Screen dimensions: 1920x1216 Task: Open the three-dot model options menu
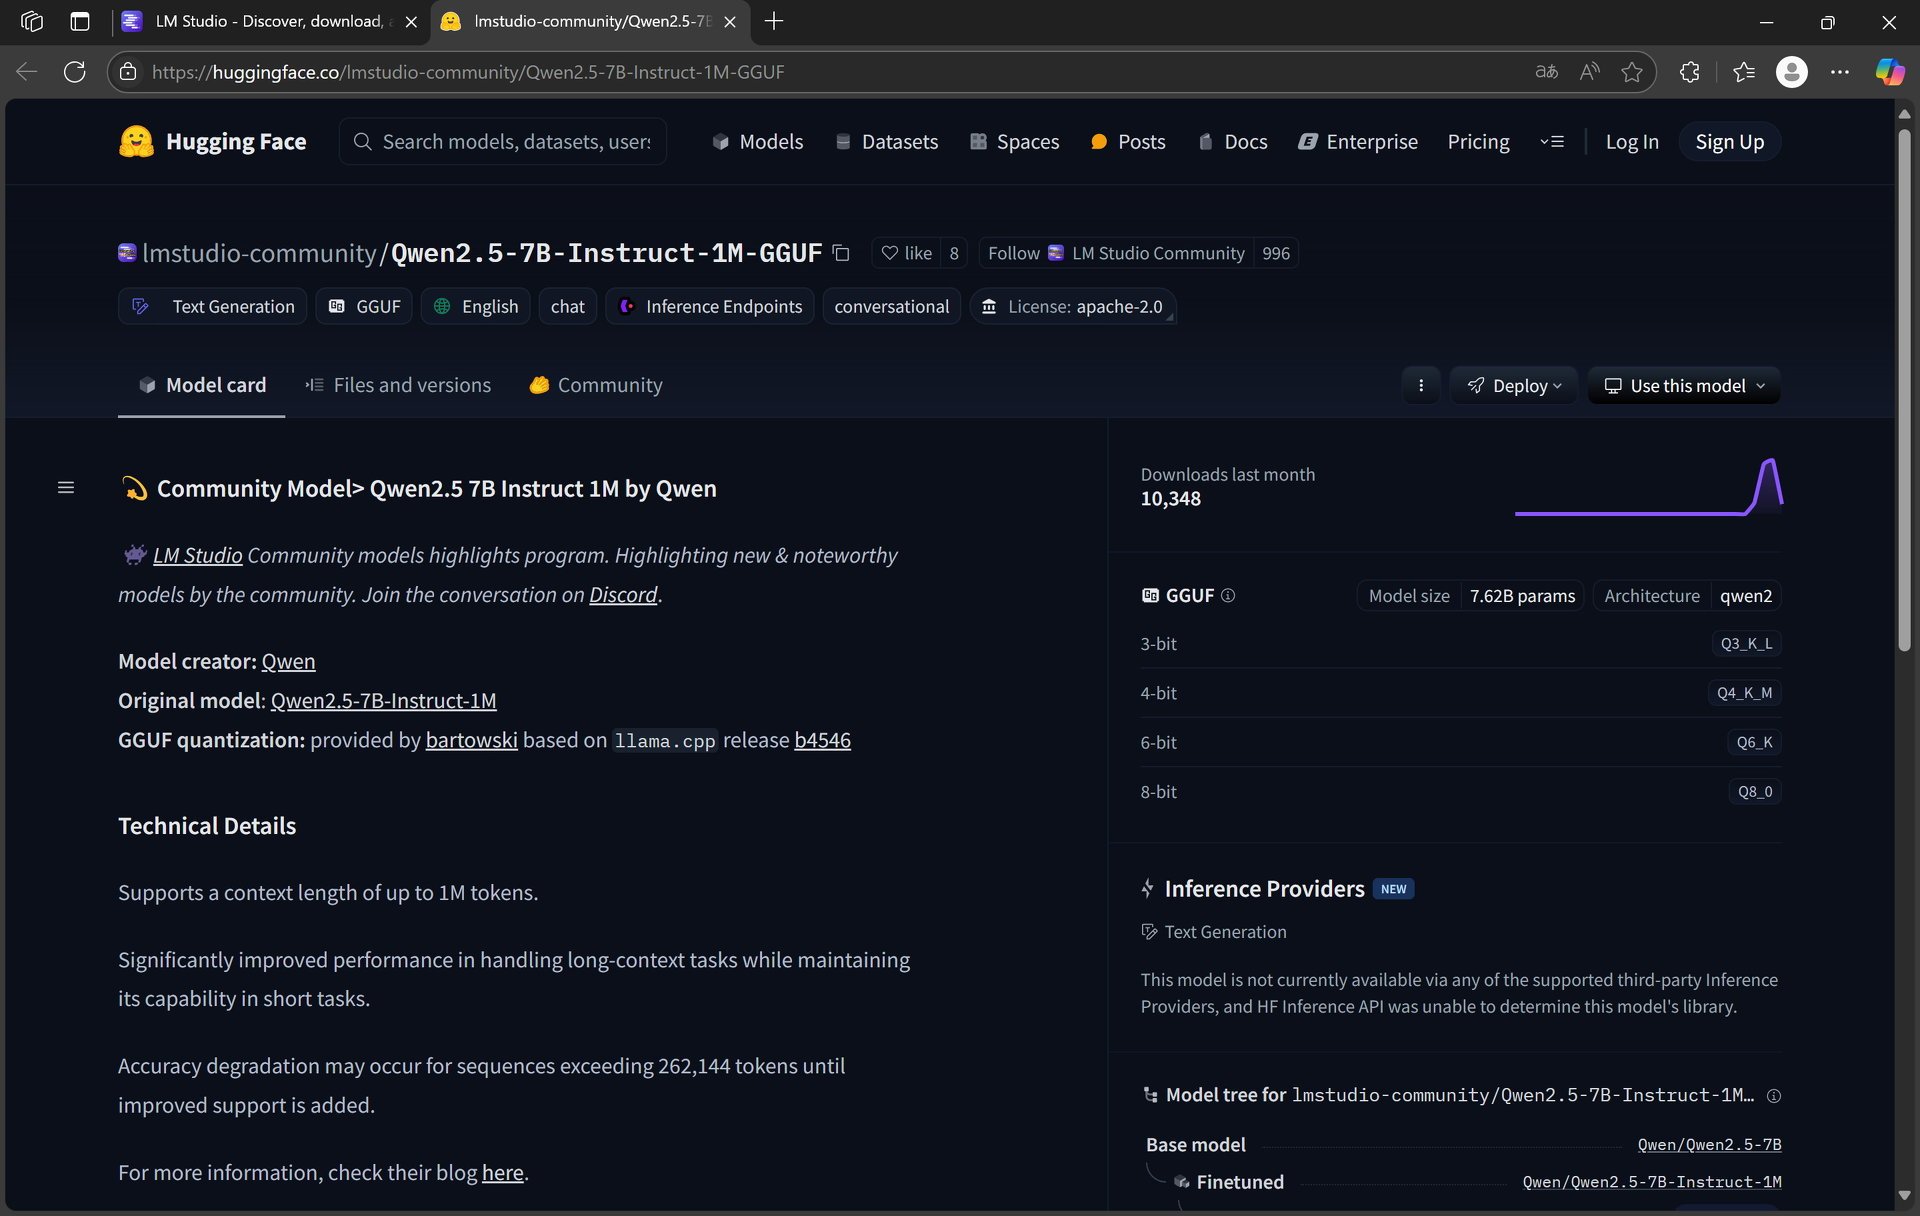point(1421,386)
